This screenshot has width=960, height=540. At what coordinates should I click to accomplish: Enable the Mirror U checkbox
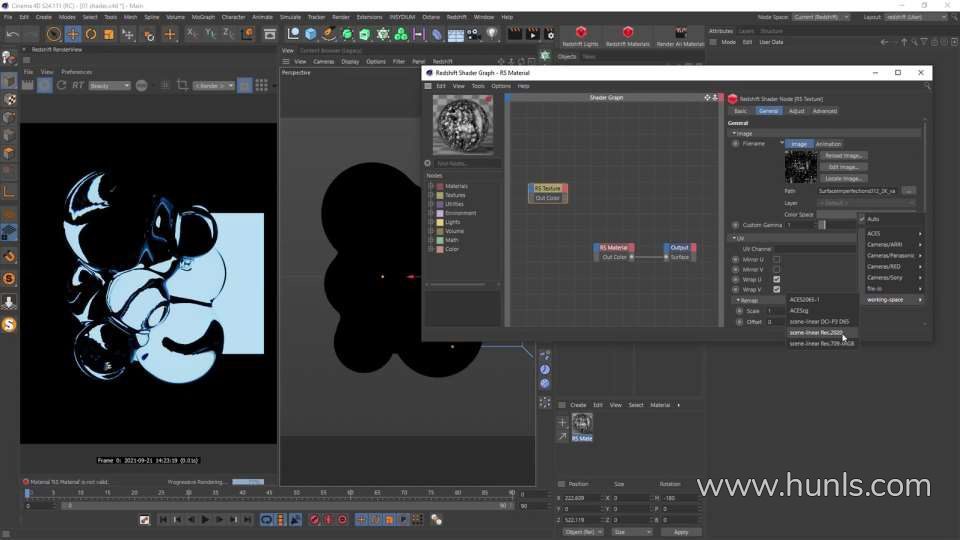point(776,259)
